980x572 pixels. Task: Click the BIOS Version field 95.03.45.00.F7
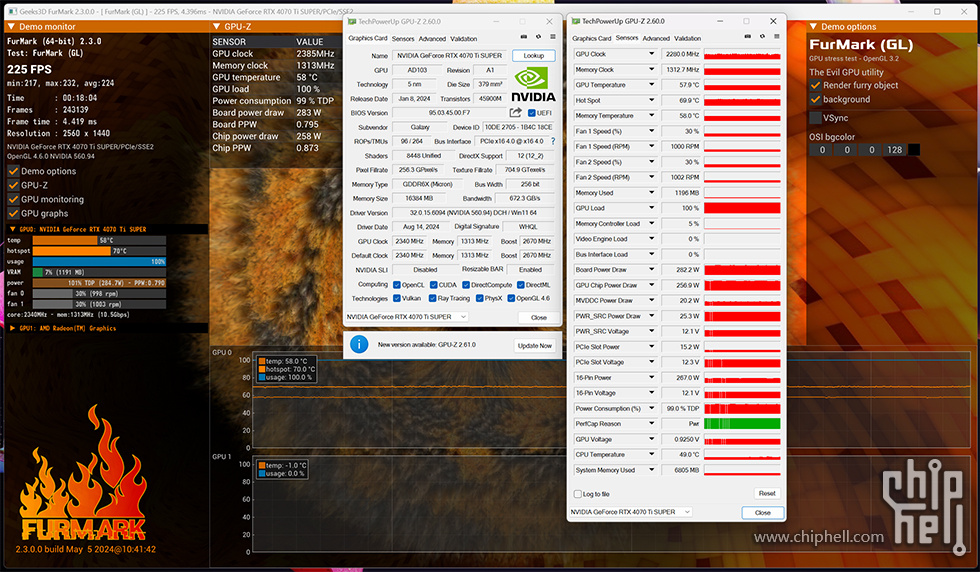coord(449,113)
